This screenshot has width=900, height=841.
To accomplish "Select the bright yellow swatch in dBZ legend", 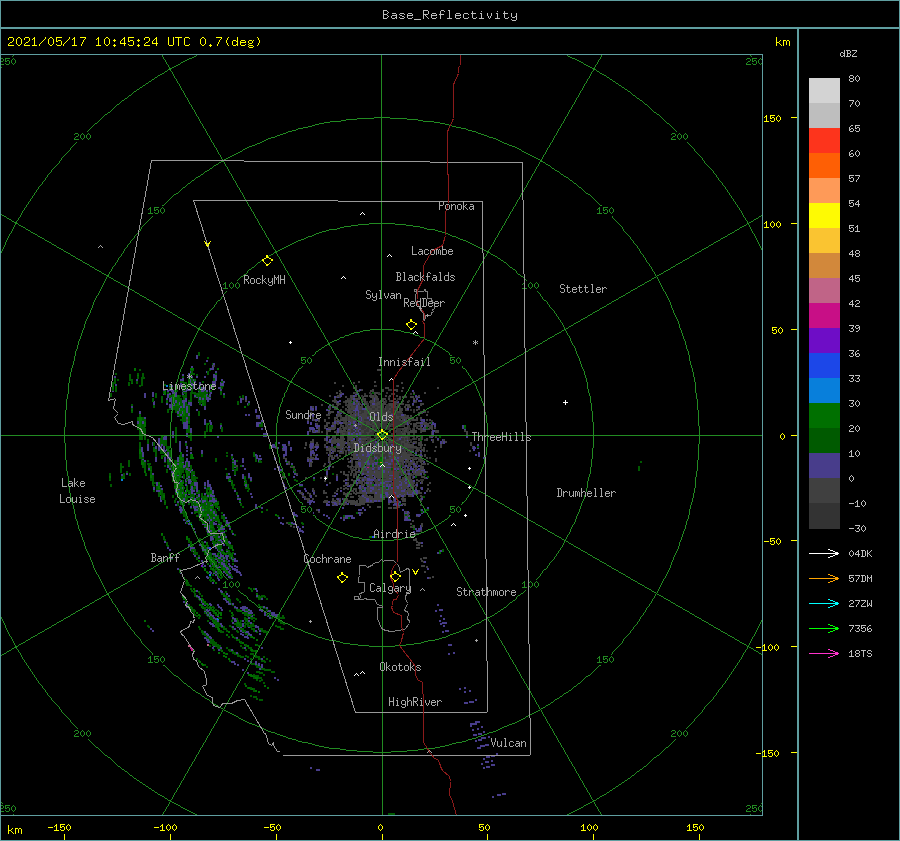I will 824,215.
